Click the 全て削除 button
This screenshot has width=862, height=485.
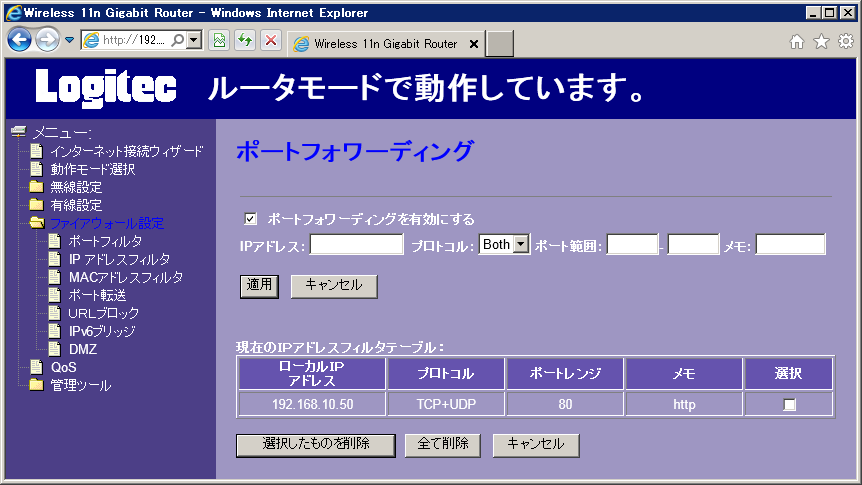(x=443, y=445)
